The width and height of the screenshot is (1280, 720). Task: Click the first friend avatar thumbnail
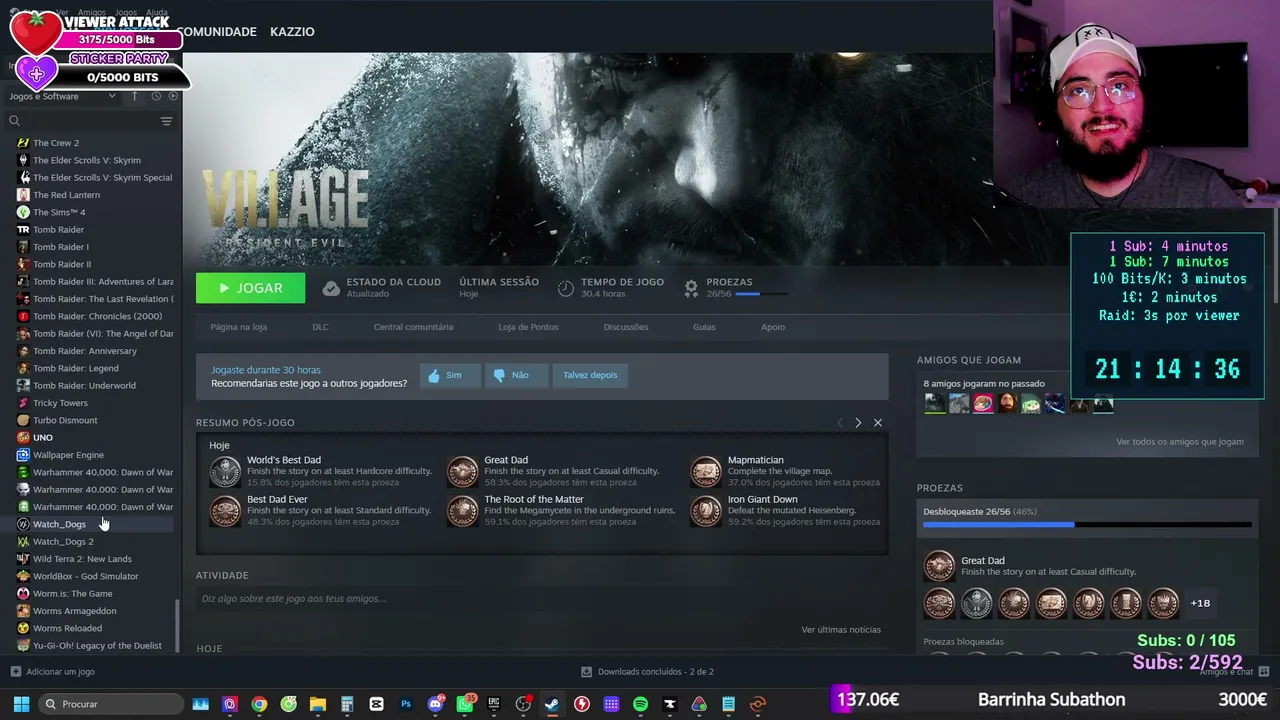coord(935,403)
